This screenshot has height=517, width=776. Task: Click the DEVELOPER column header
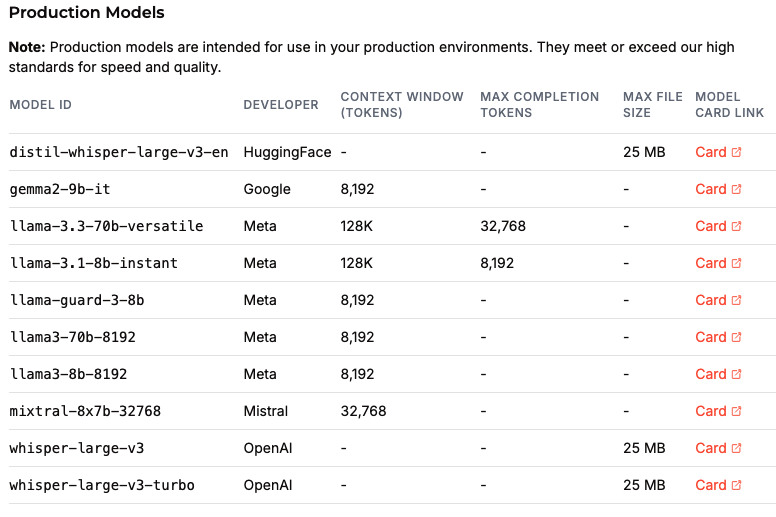click(x=281, y=105)
